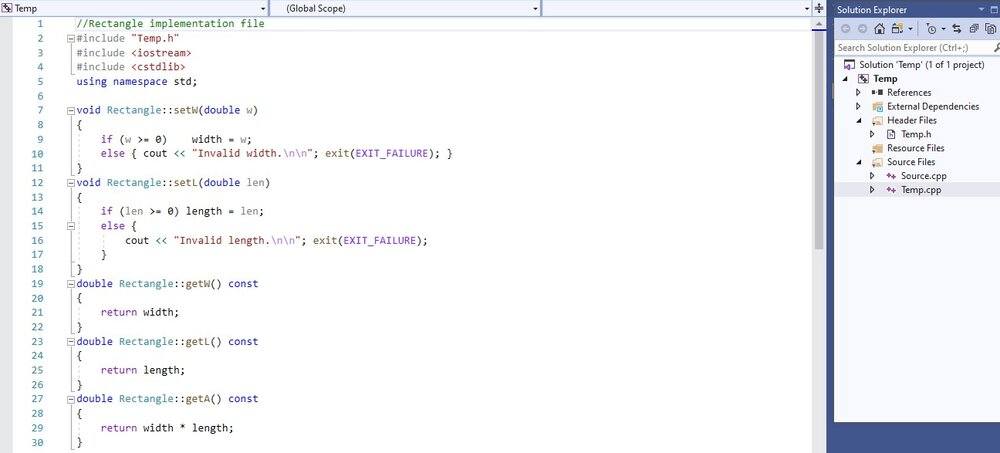Open the Temp project dropdown in navigation bar
Viewport: 1000px width, 453px height.
pyautogui.click(x=263, y=9)
